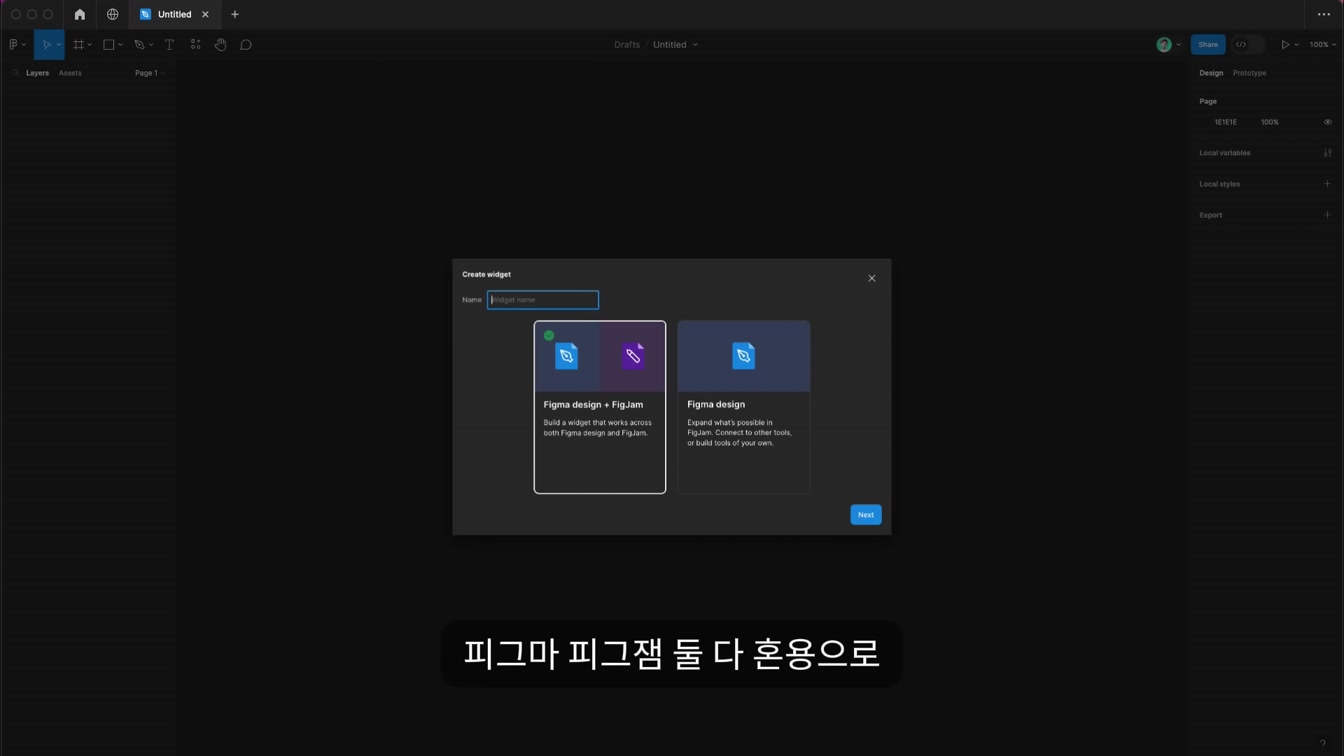Open the three-dots menu at top right
The height and width of the screenshot is (756, 1344).
(1324, 14)
